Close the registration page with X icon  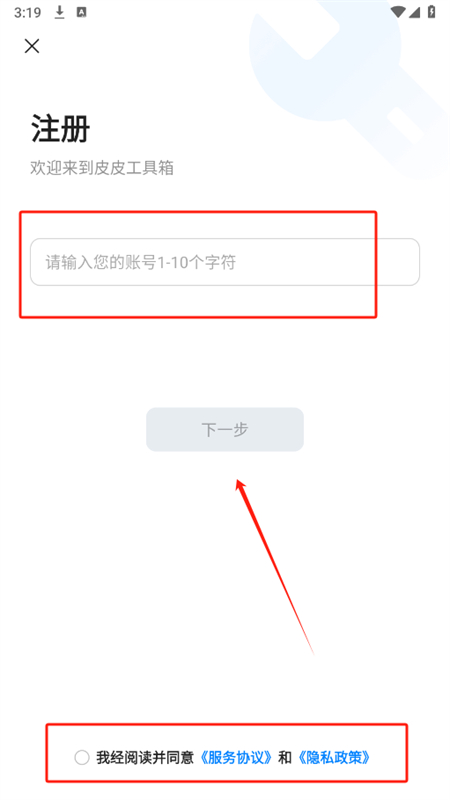click(32, 46)
